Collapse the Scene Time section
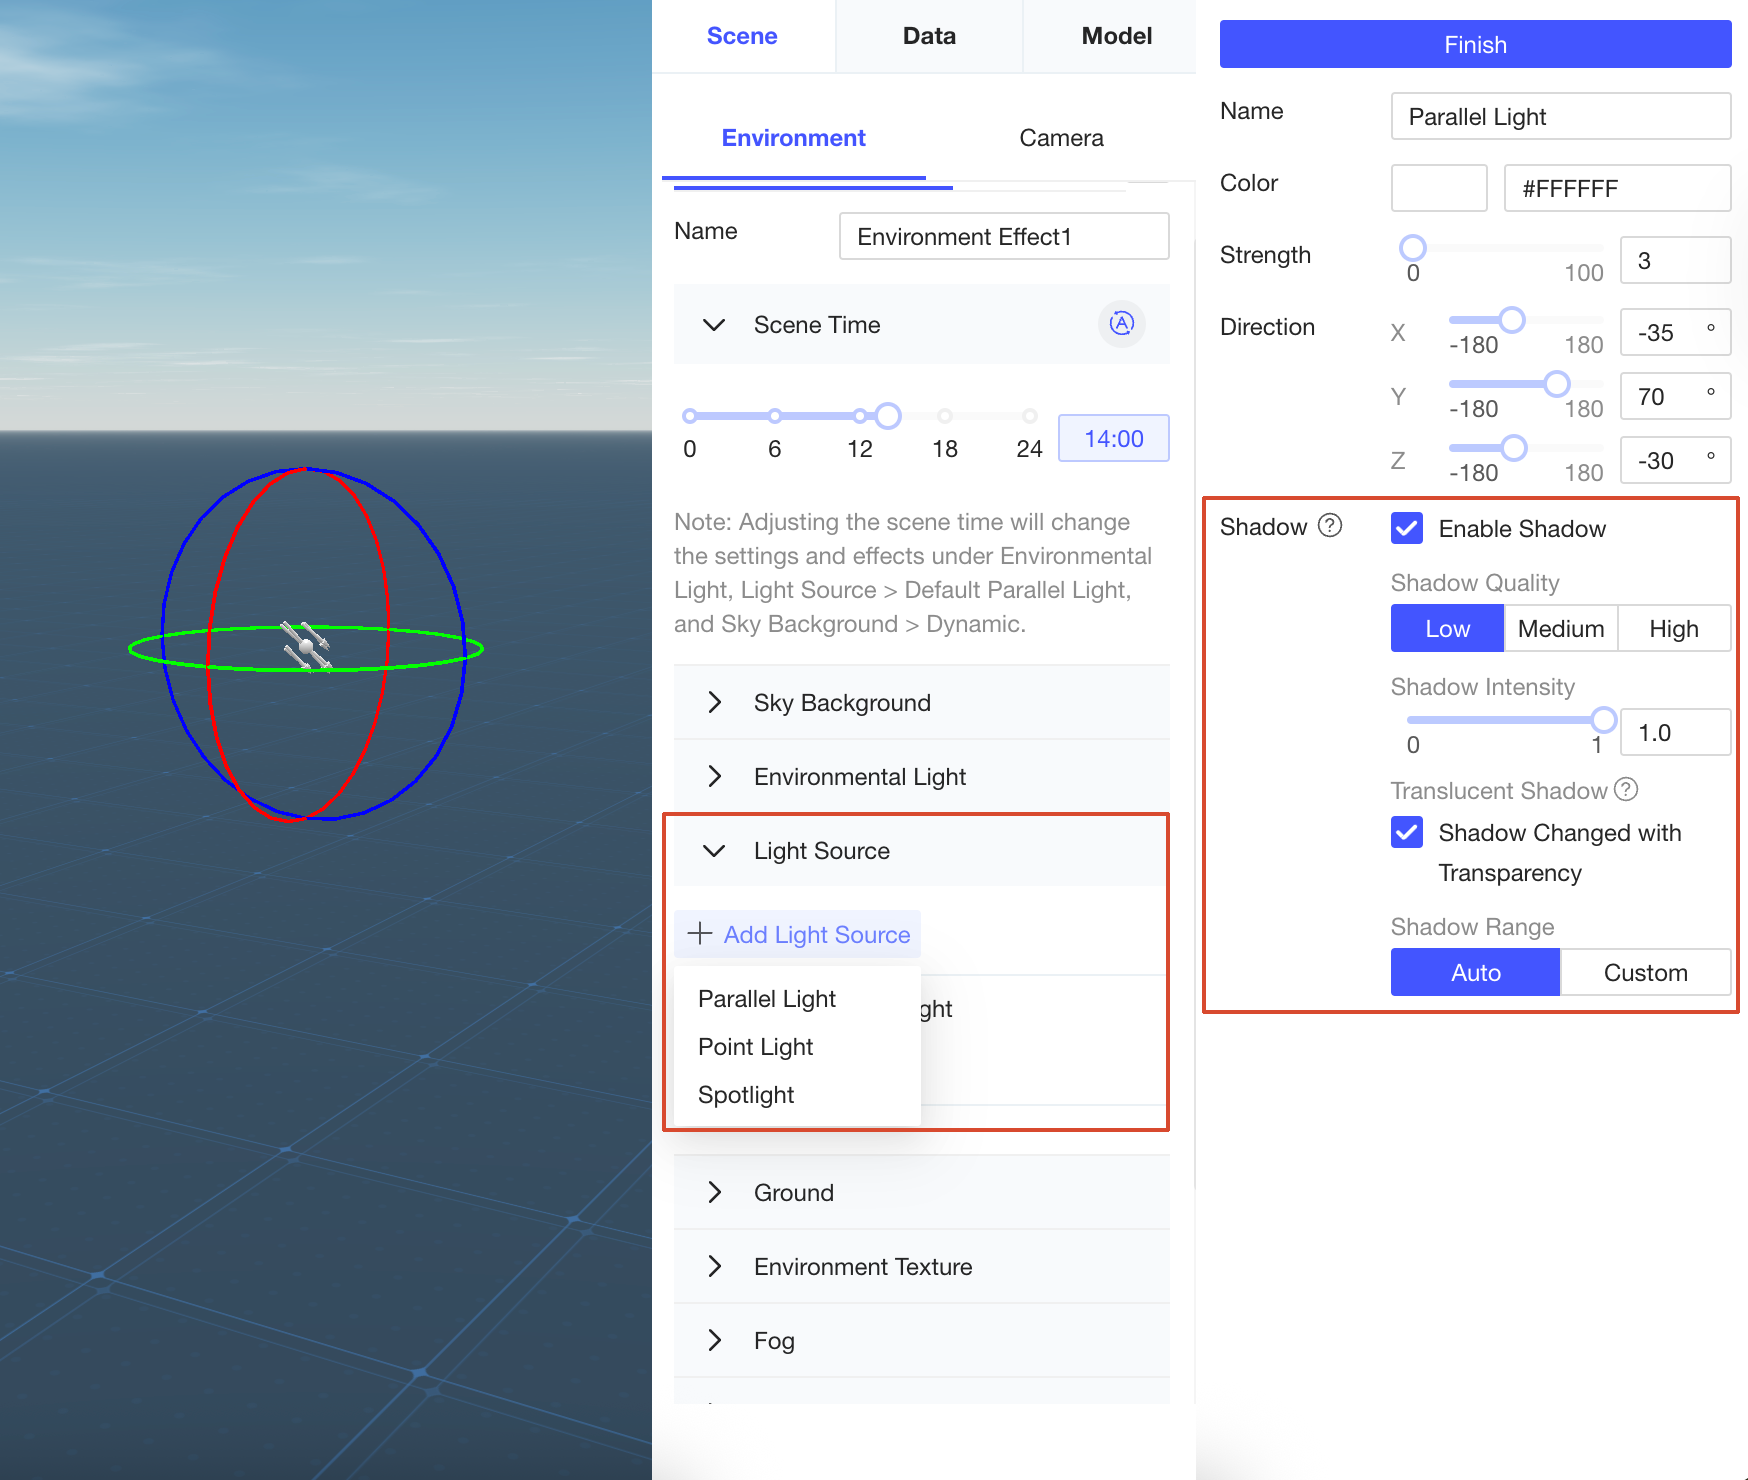This screenshot has width=1748, height=1480. click(921, 324)
